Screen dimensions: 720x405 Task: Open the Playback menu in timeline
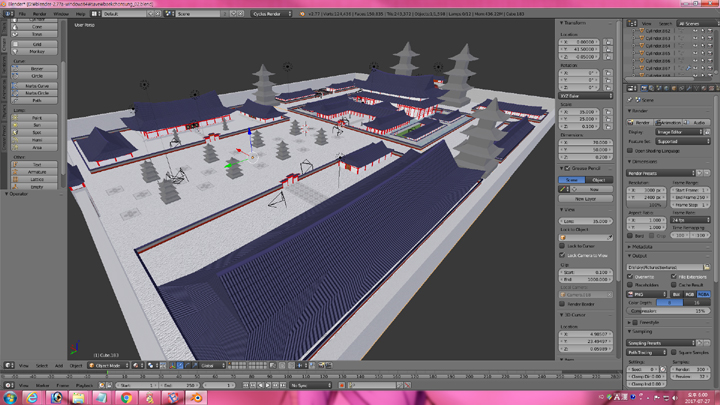pos(84,385)
